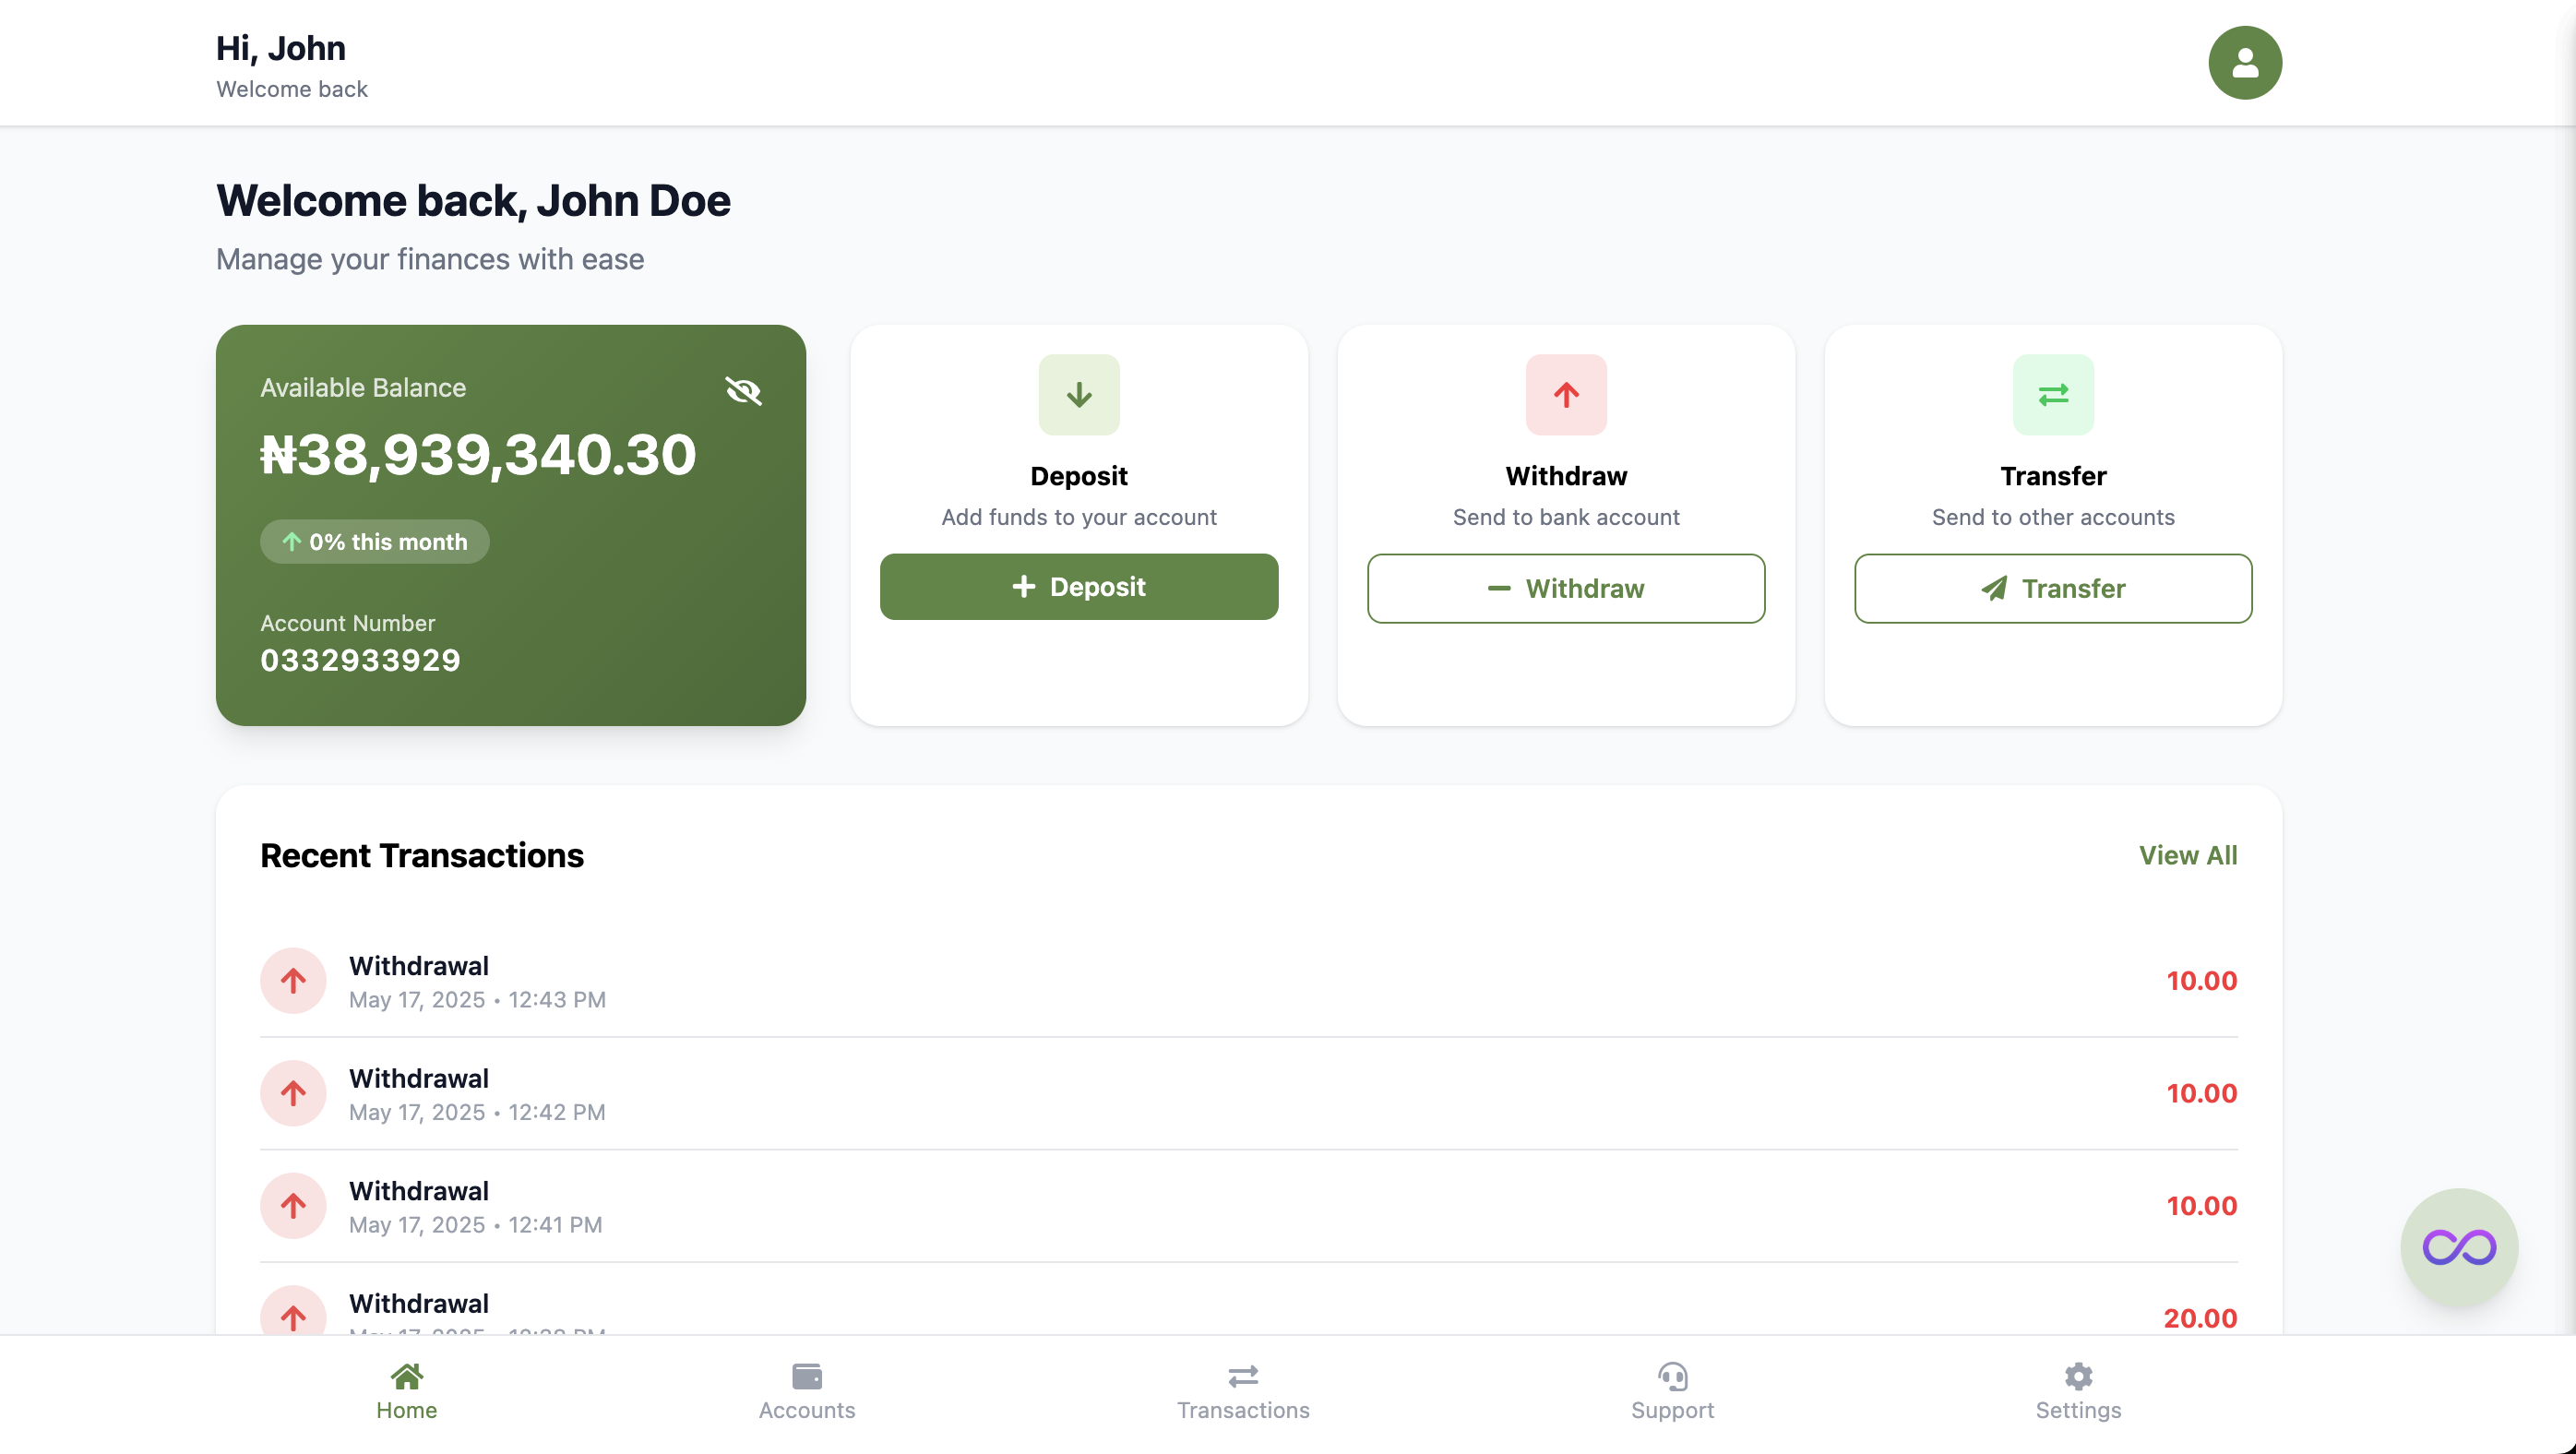This screenshot has width=2576, height=1454.
Task: Click the purple infinity floating button
Action: point(2459,1246)
